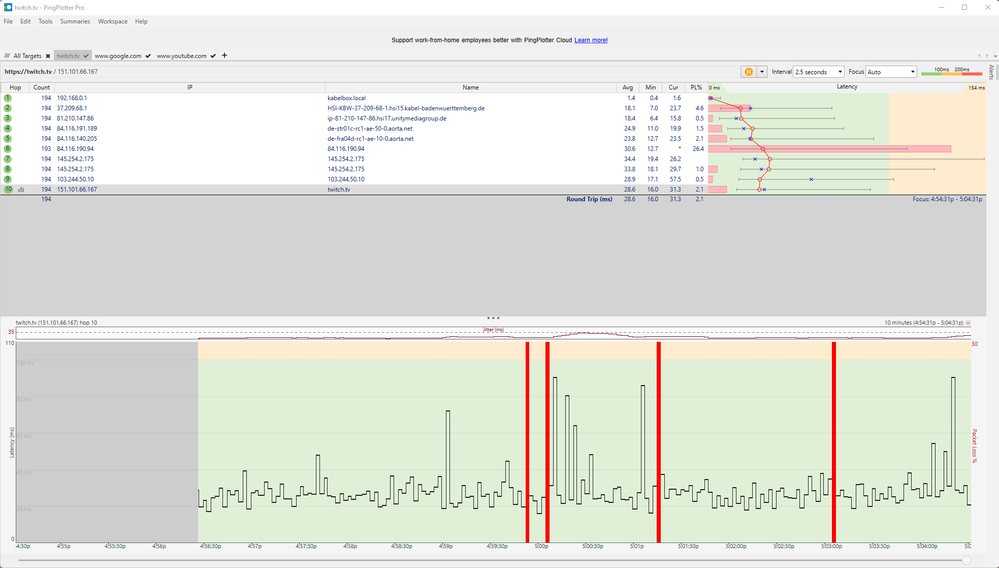Select hop 5 green indicator
The image size is (999, 568).
8,139
